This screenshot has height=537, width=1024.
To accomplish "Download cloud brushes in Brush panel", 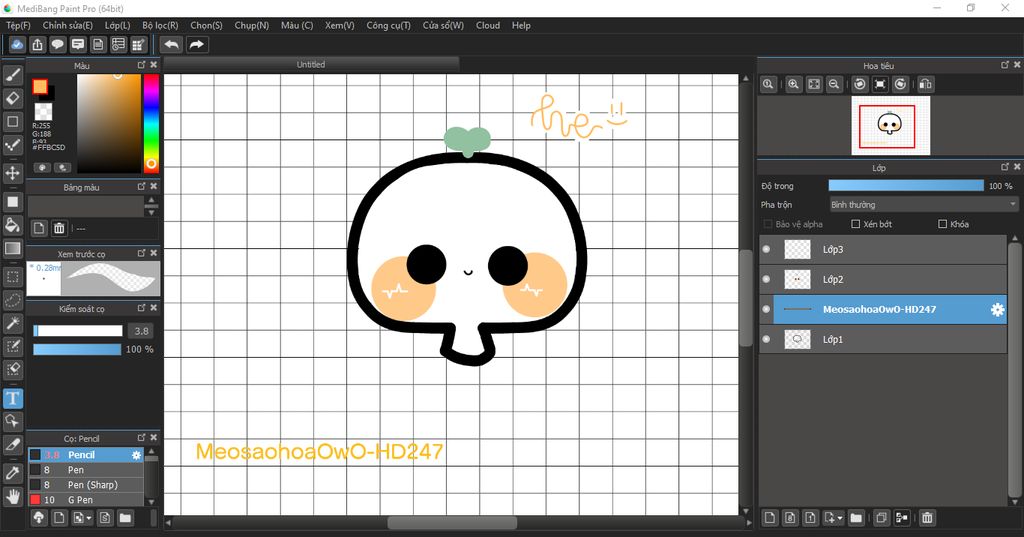I will pos(39,518).
